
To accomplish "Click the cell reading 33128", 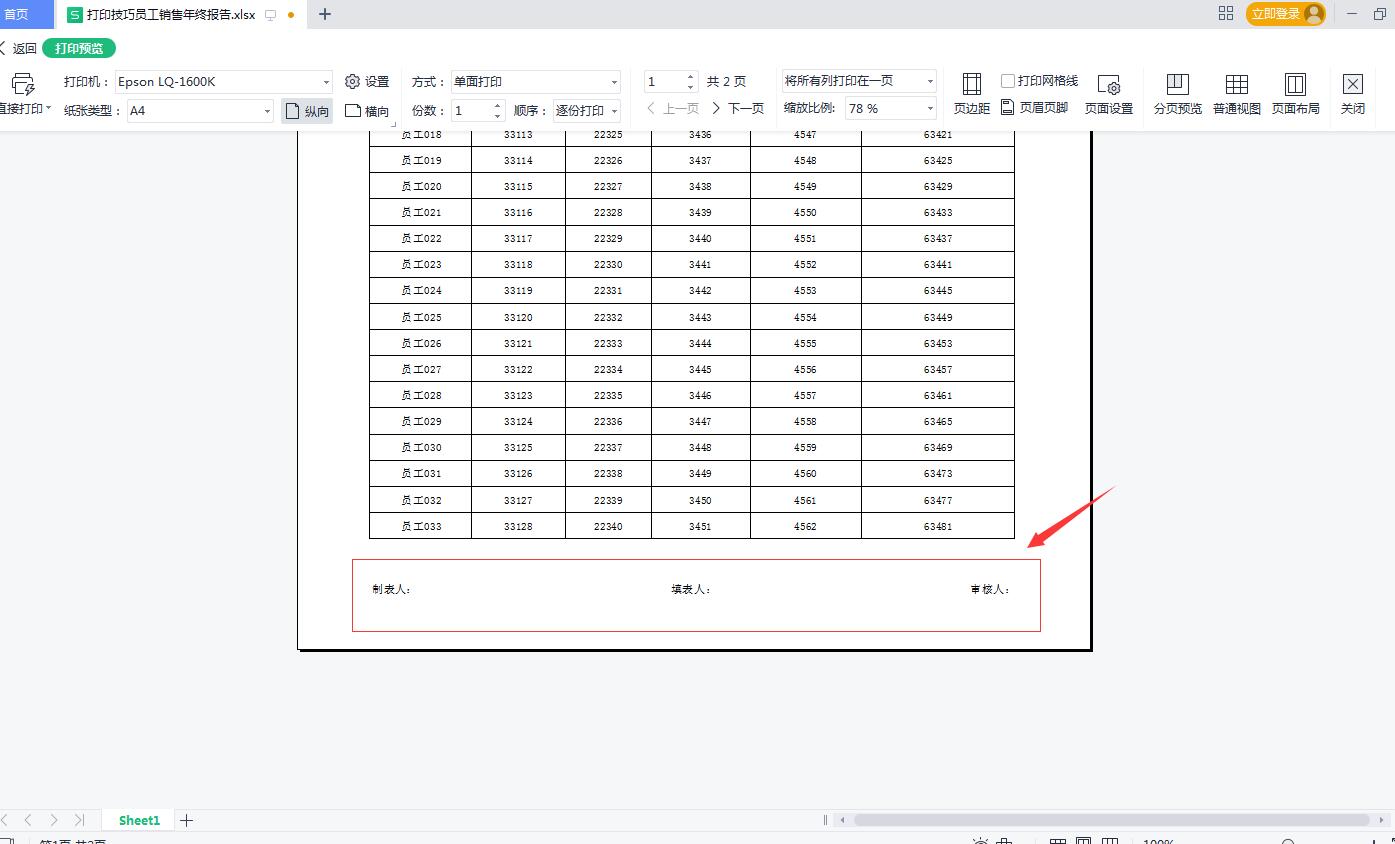I will 518,526.
